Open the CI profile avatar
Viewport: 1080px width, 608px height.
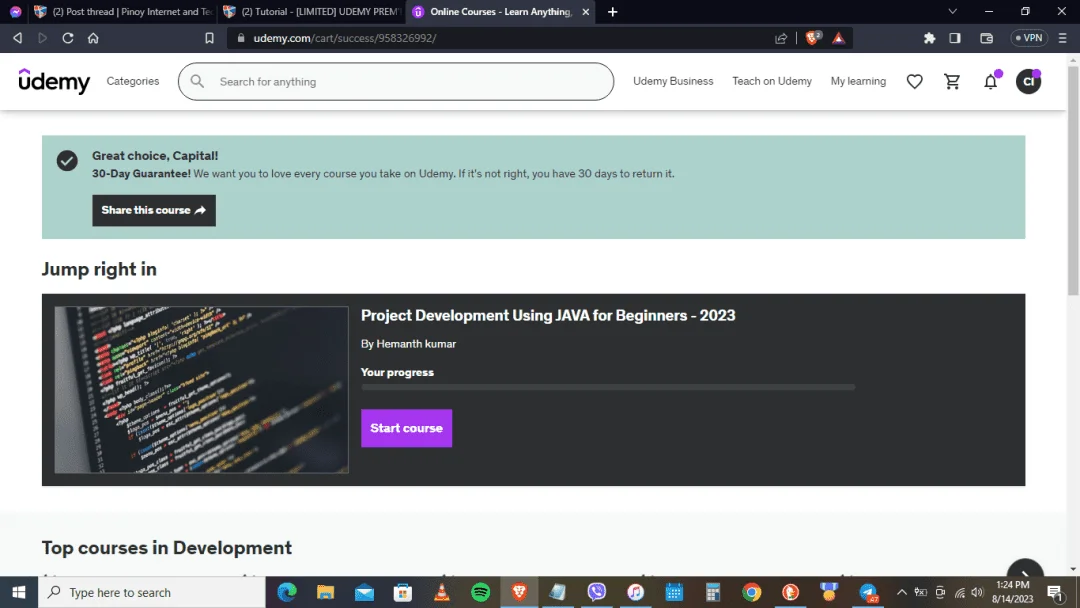[x=1028, y=81]
